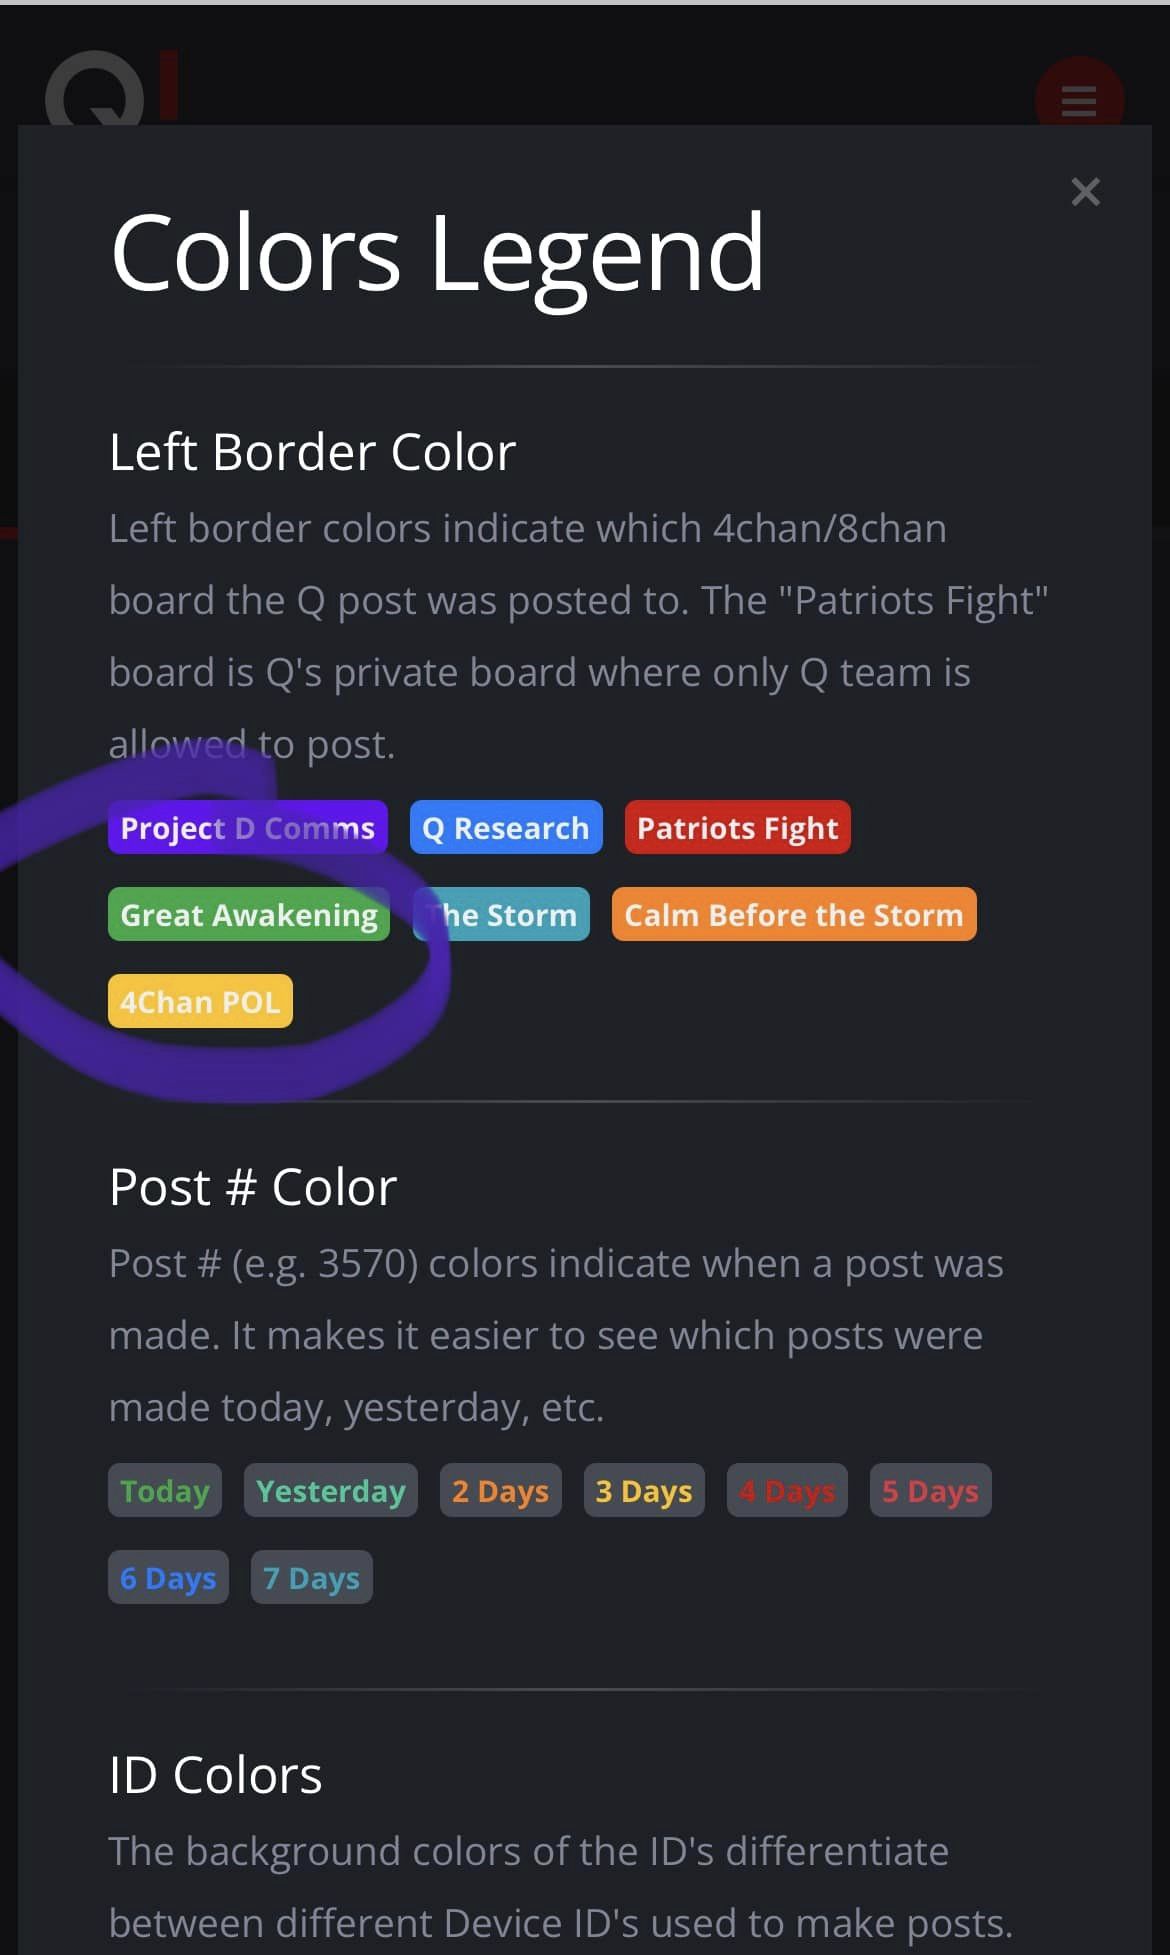Choose the Patriots Fight red badge
1170x1955 pixels.
click(x=737, y=828)
